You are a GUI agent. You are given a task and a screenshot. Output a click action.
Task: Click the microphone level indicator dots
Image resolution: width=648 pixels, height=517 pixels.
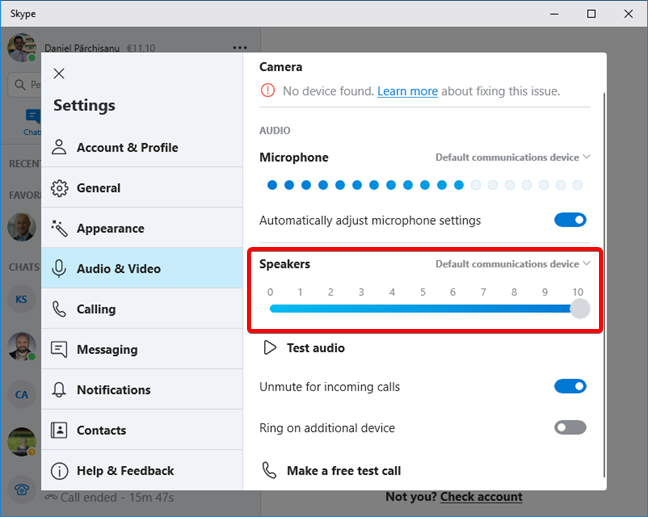425,185
